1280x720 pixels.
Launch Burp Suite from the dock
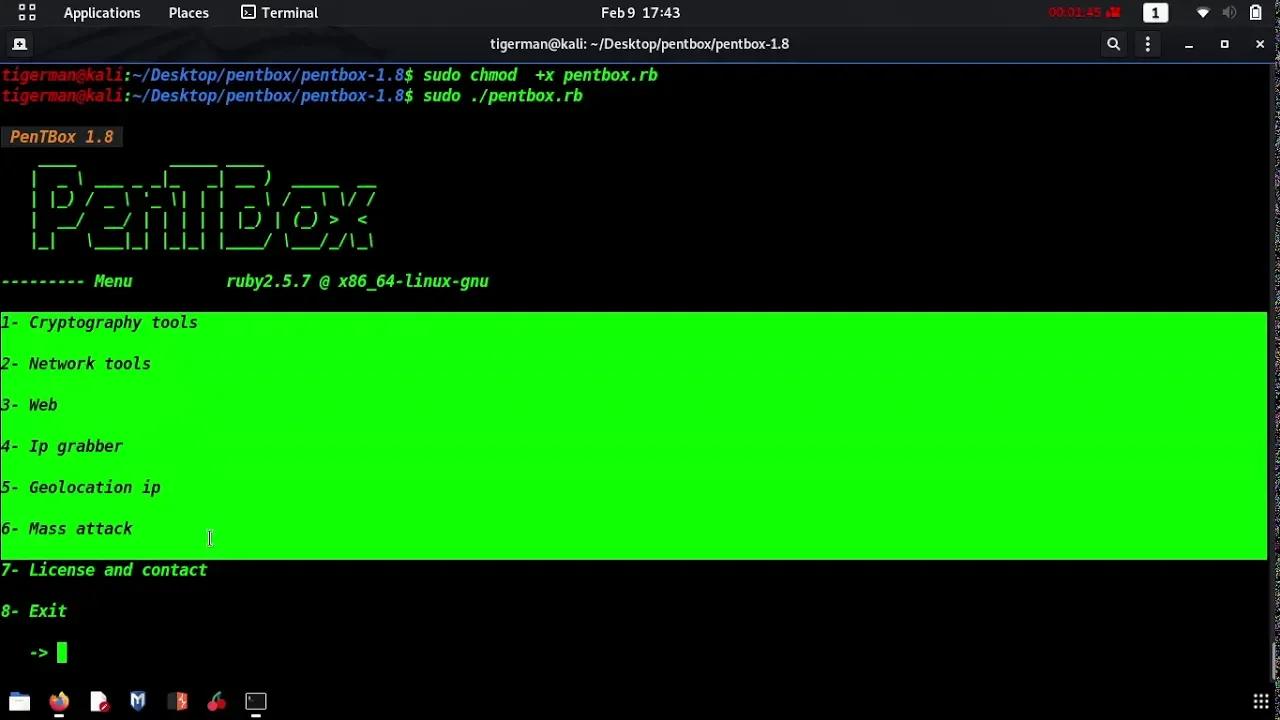coord(178,701)
